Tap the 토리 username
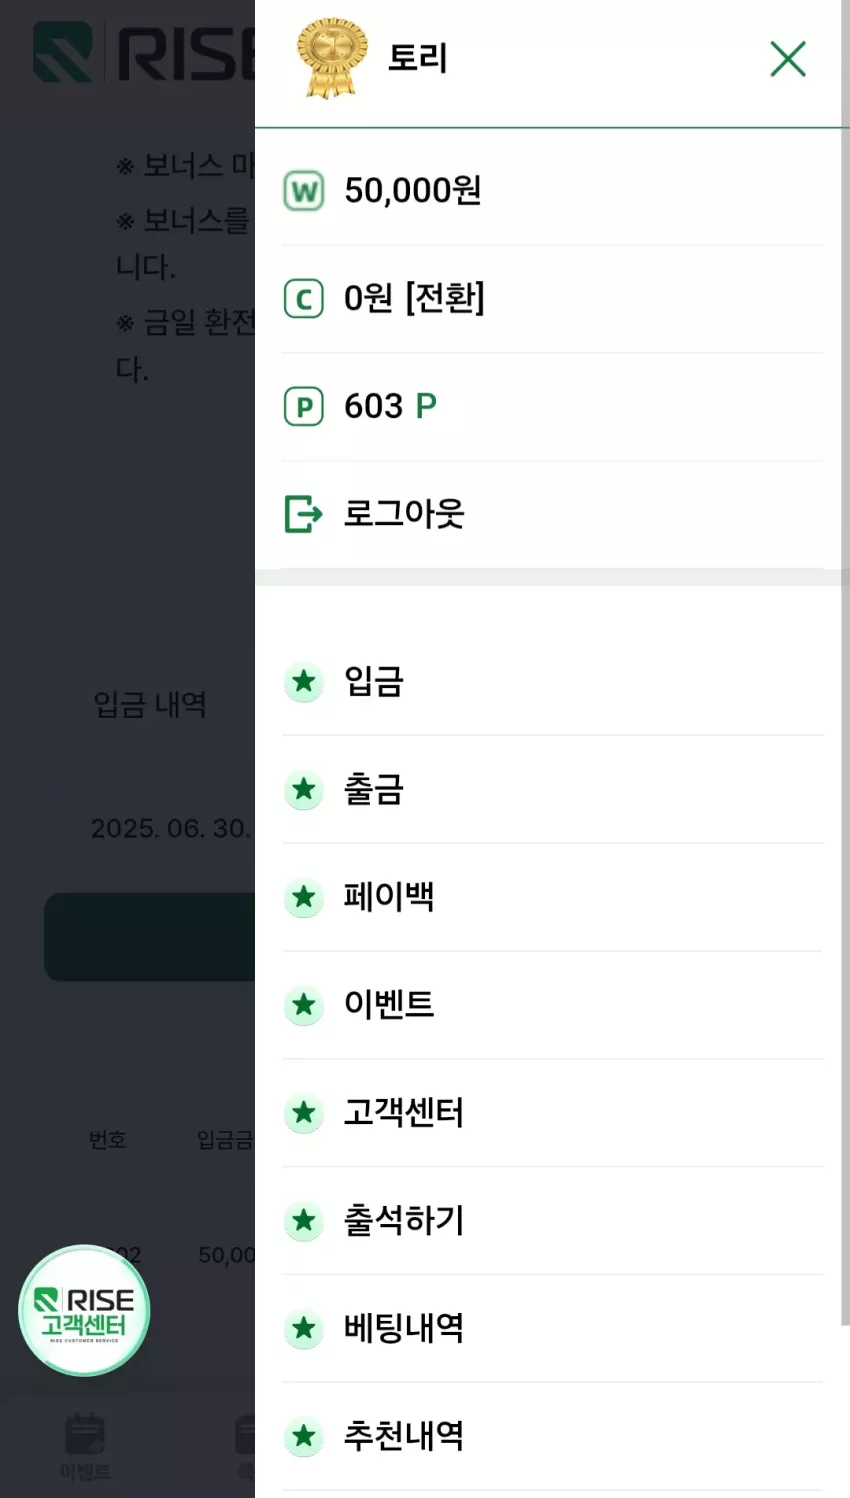Viewport: 850px width, 1498px height. pyautogui.click(x=417, y=58)
